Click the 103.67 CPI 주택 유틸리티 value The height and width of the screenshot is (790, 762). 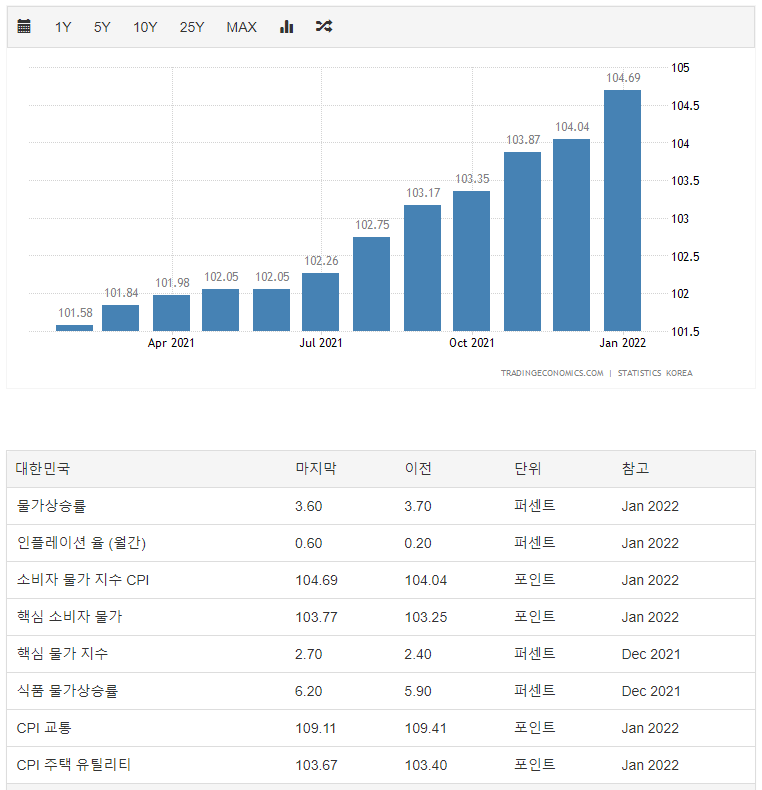pos(316,765)
